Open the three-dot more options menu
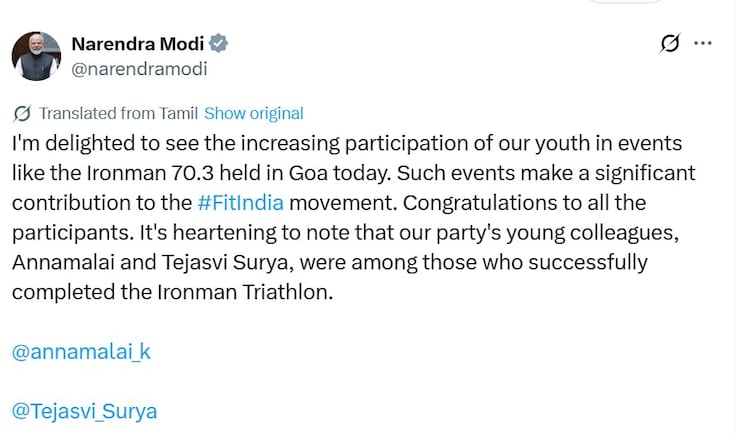Viewport: 750px width, 435px height. coord(704,44)
